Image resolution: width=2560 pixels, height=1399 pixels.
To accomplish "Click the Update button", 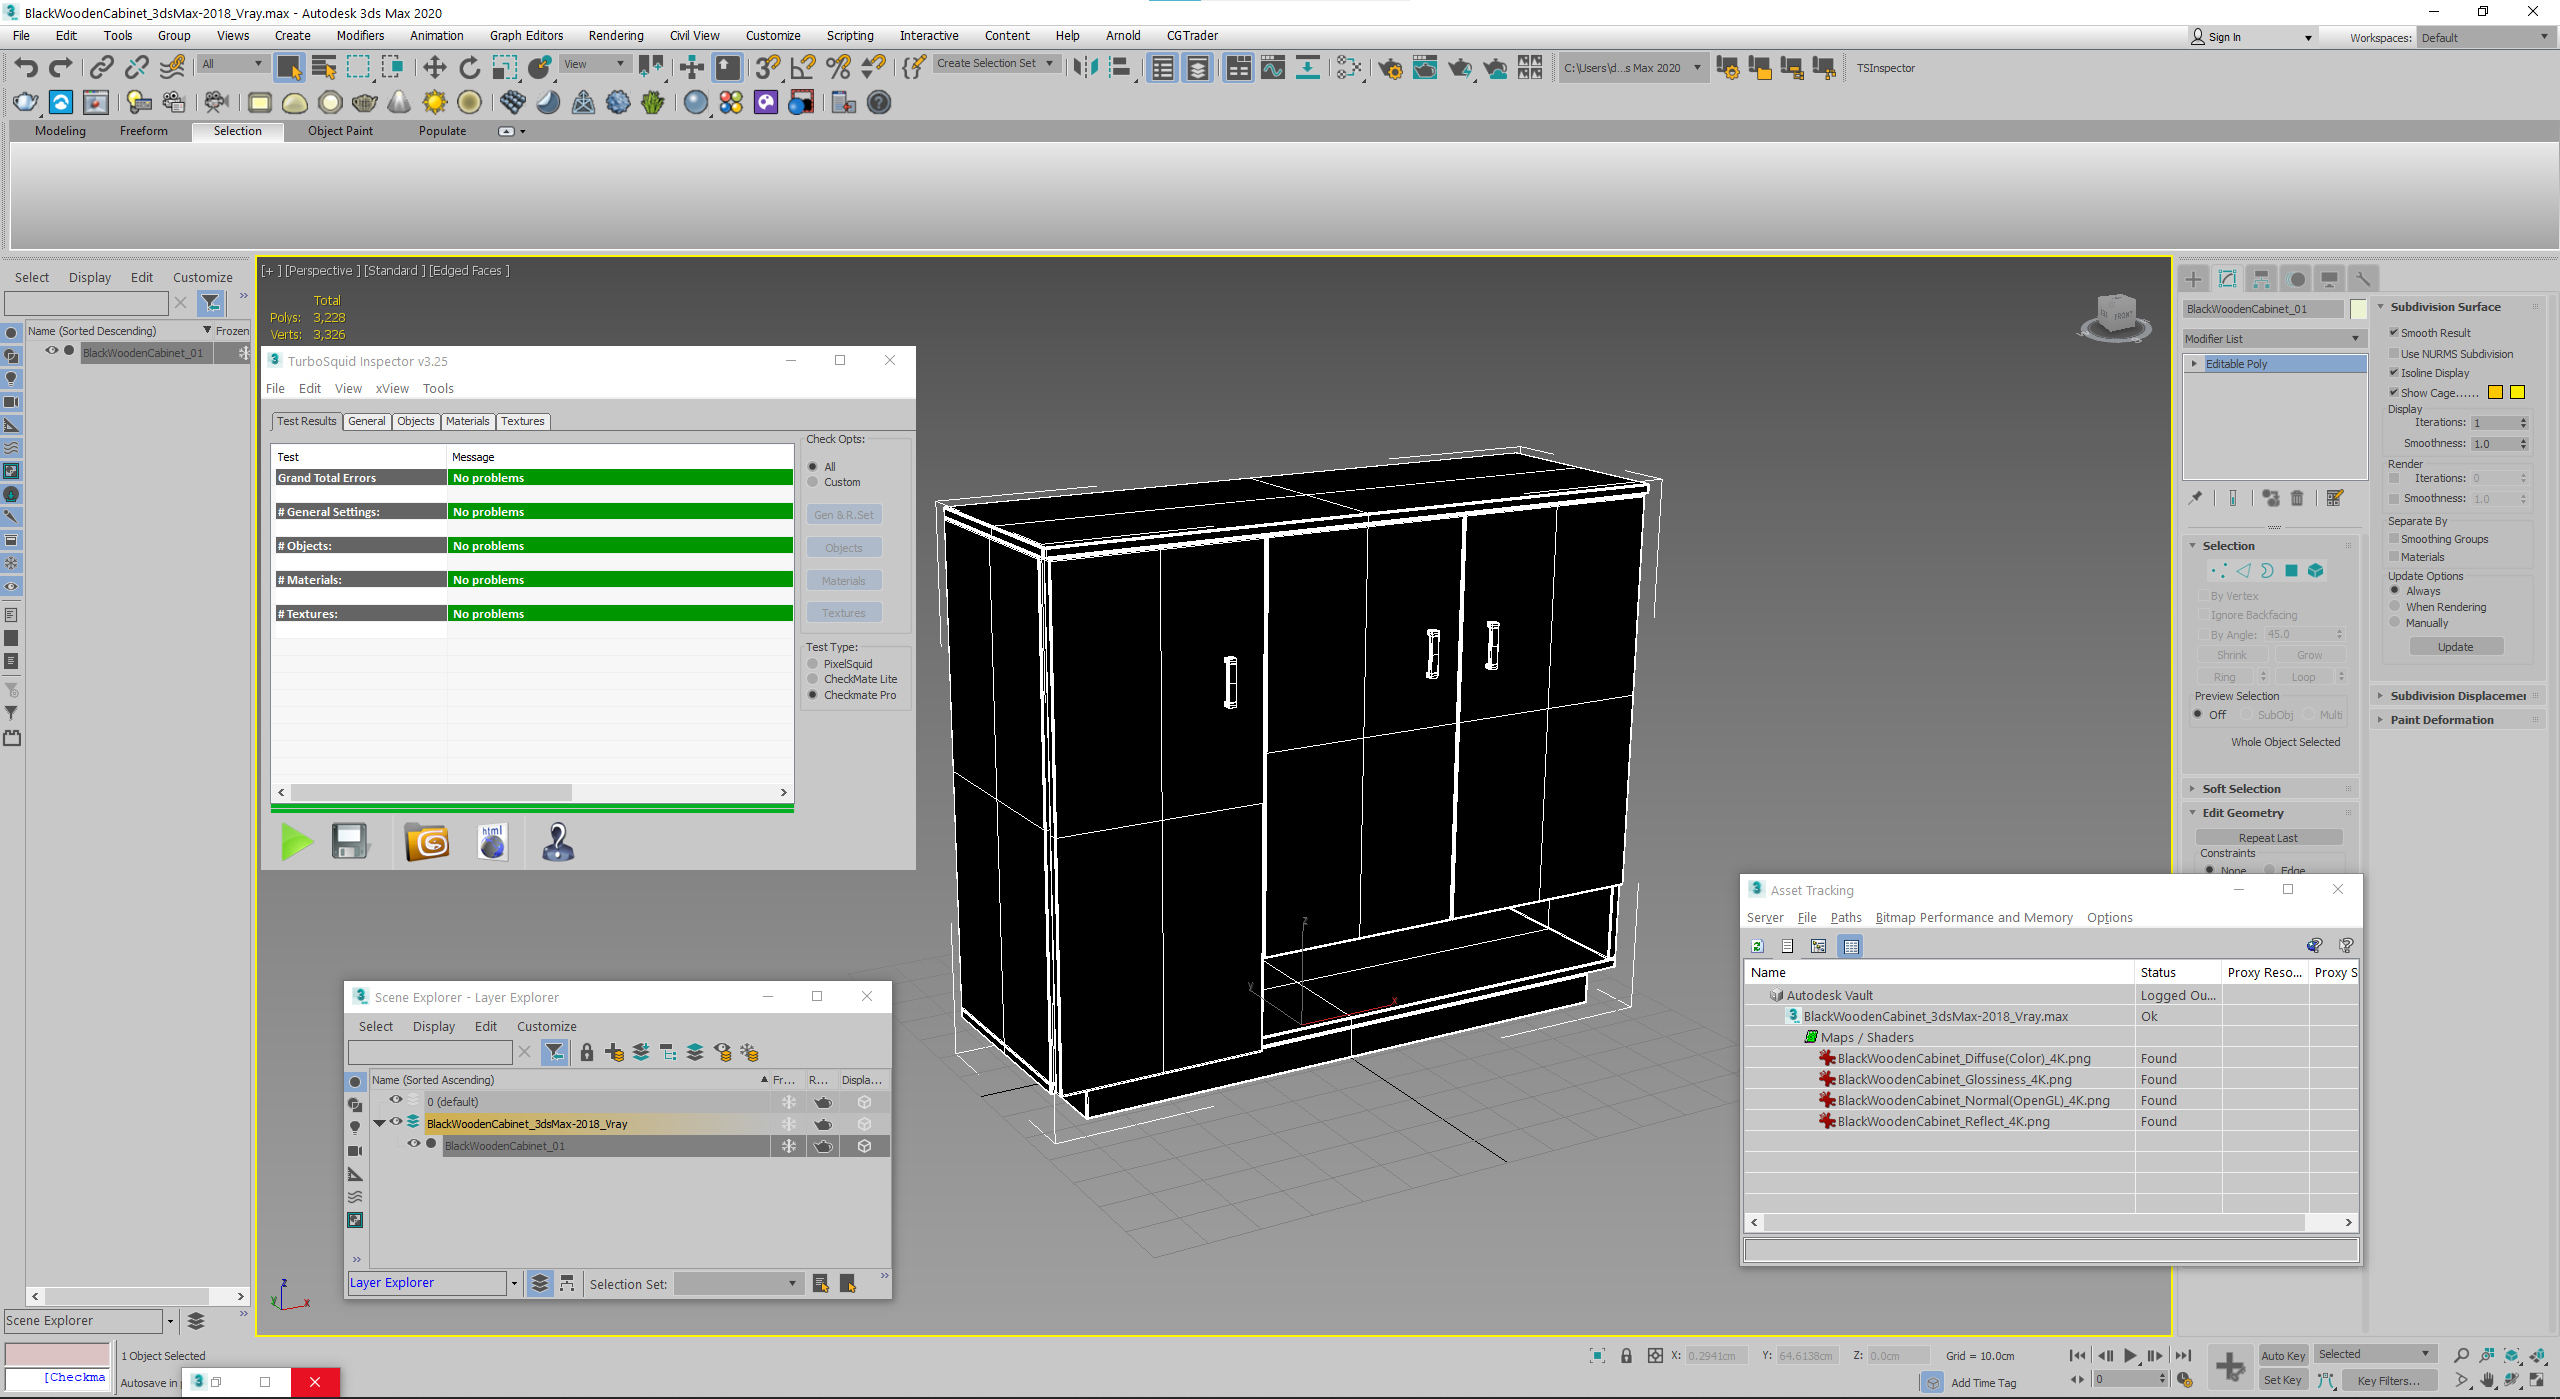I will [2455, 647].
